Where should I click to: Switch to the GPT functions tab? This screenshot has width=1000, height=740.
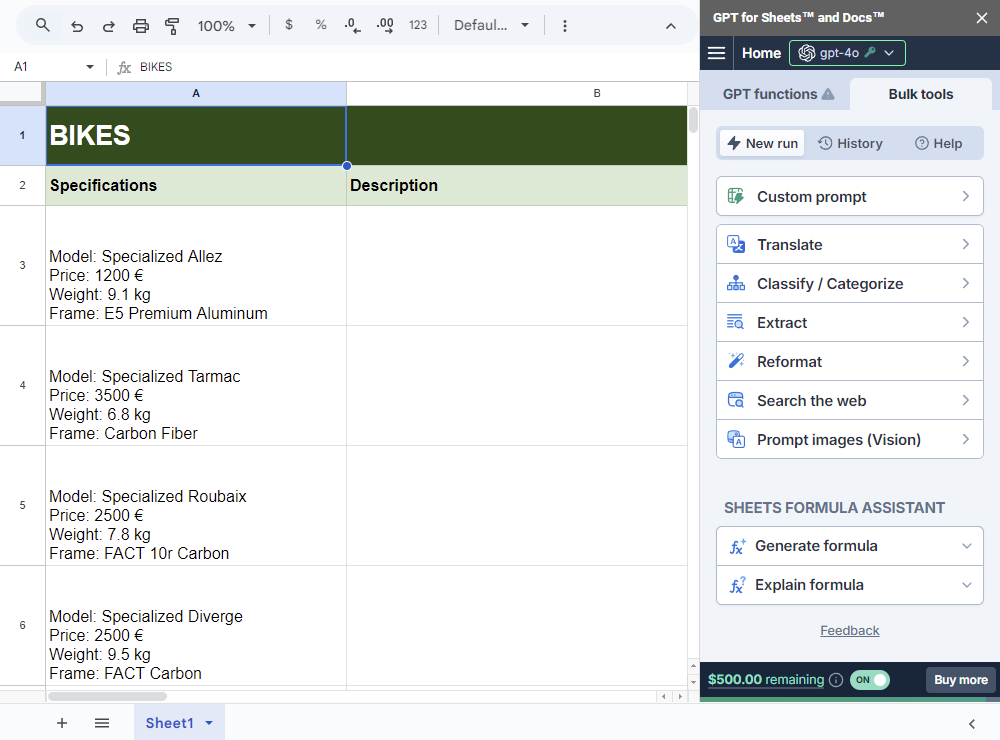[778, 94]
